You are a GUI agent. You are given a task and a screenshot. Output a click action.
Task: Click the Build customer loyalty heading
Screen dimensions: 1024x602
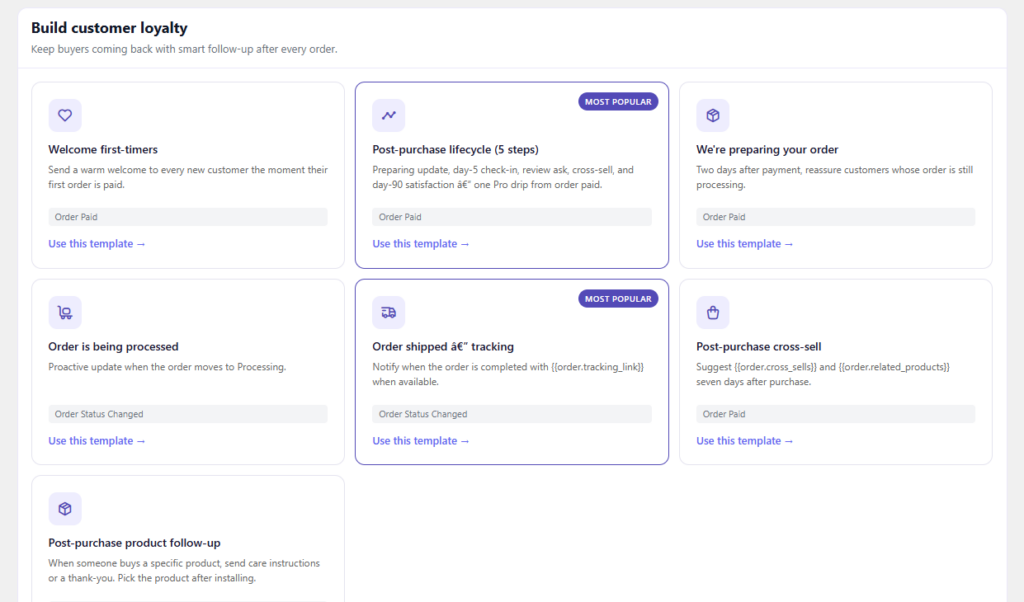point(109,28)
